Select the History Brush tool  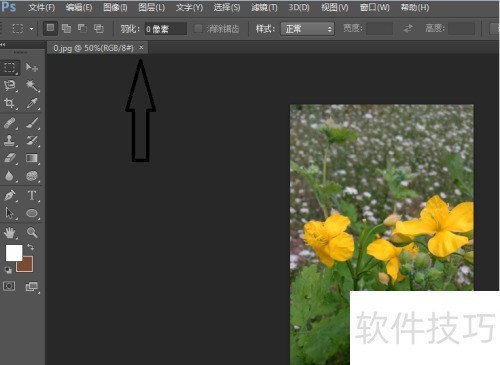point(32,140)
